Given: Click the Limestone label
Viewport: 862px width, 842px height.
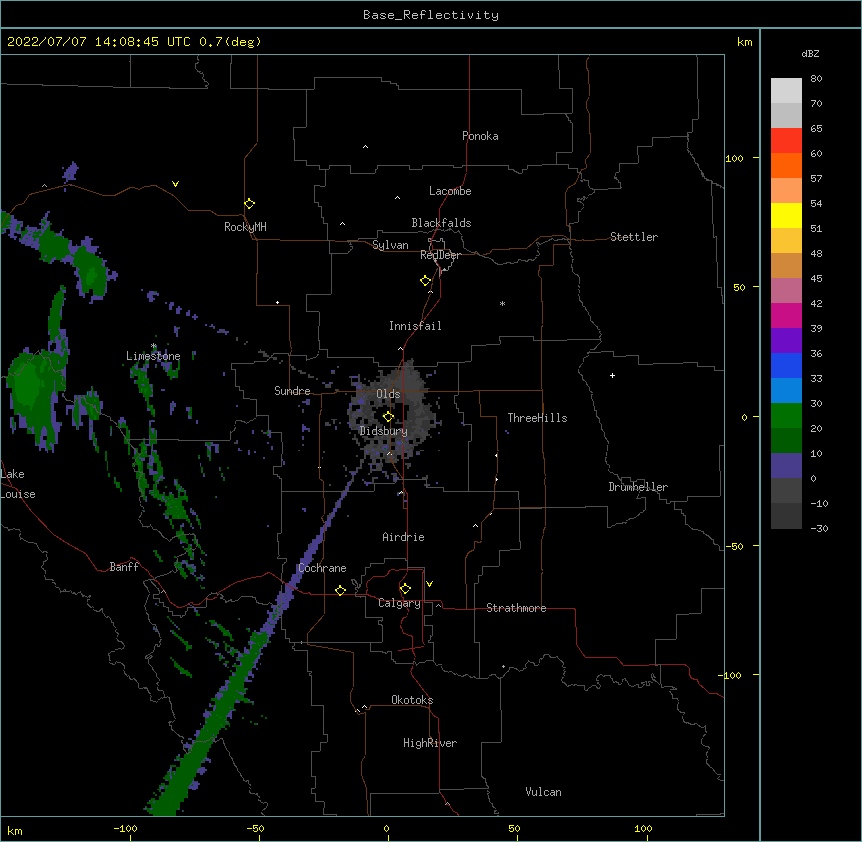Looking at the screenshot, I should pos(153,356).
